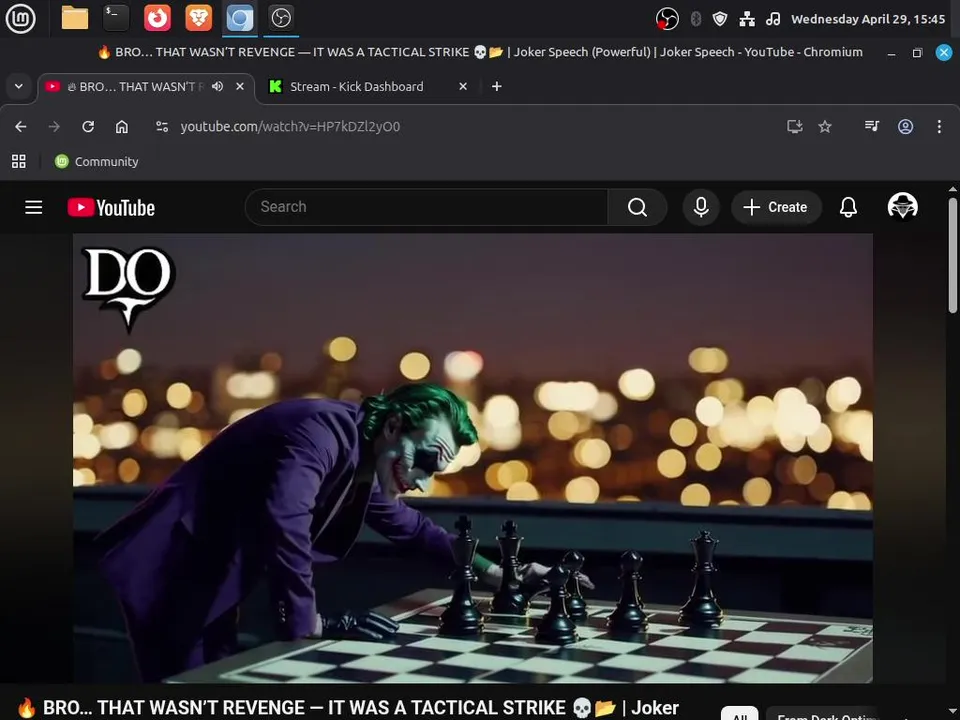960x720 pixels.
Task: Click the OBS recording tray icon
Action: [x=667, y=19]
